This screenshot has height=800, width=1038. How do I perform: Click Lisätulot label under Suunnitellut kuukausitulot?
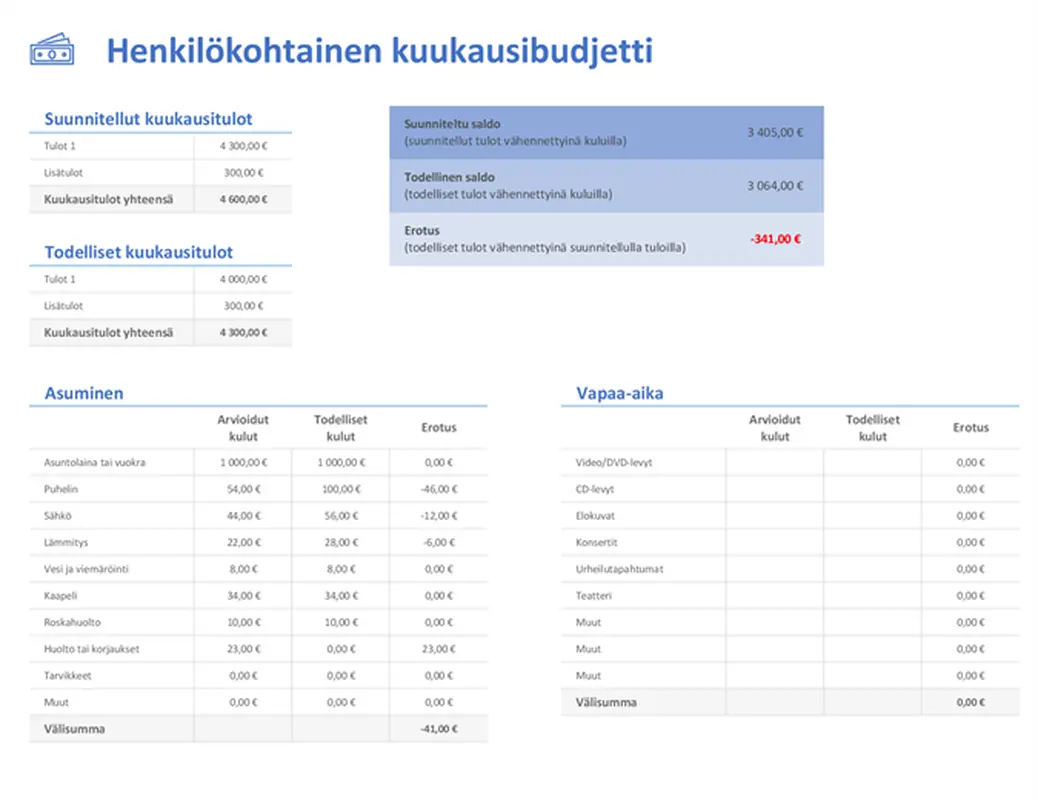point(64,172)
